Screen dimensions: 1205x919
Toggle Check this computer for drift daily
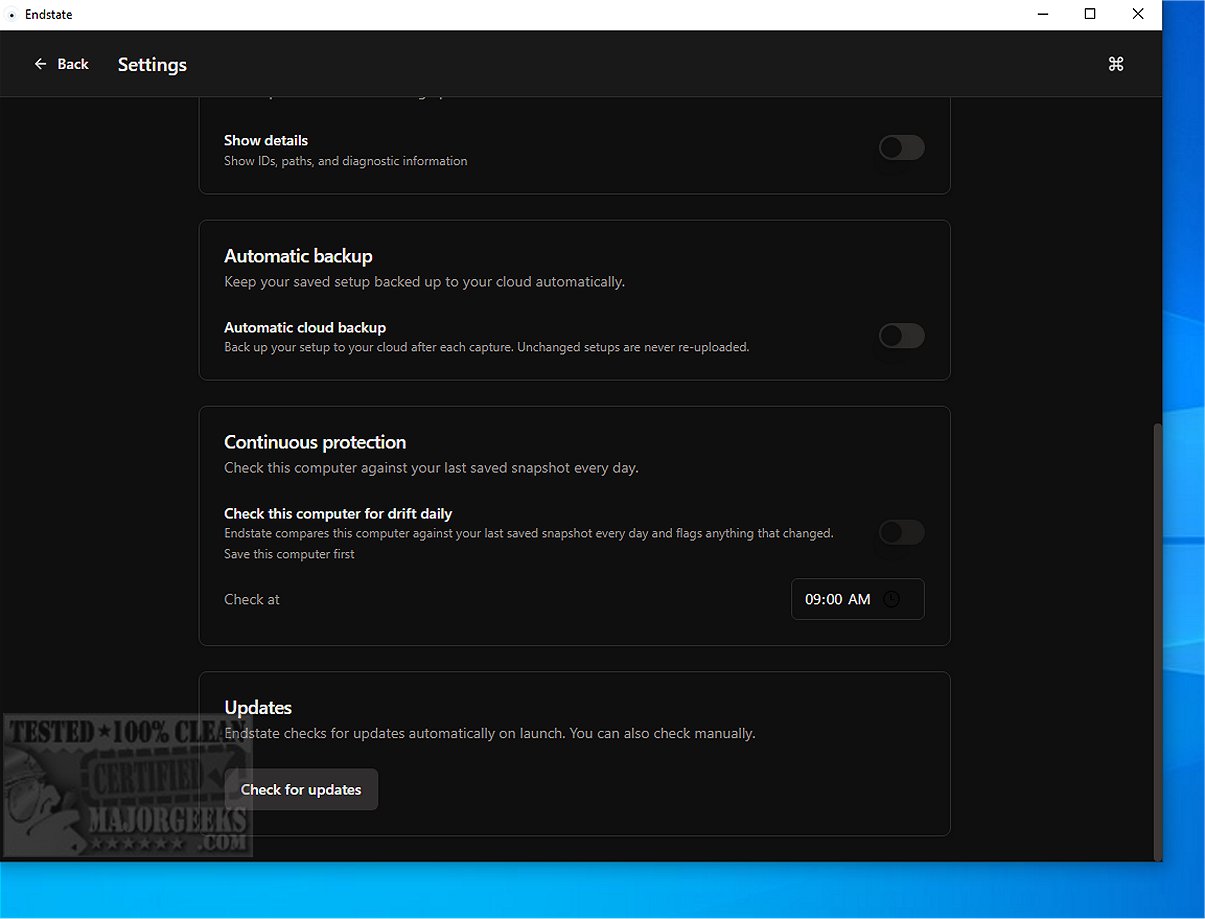point(901,533)
